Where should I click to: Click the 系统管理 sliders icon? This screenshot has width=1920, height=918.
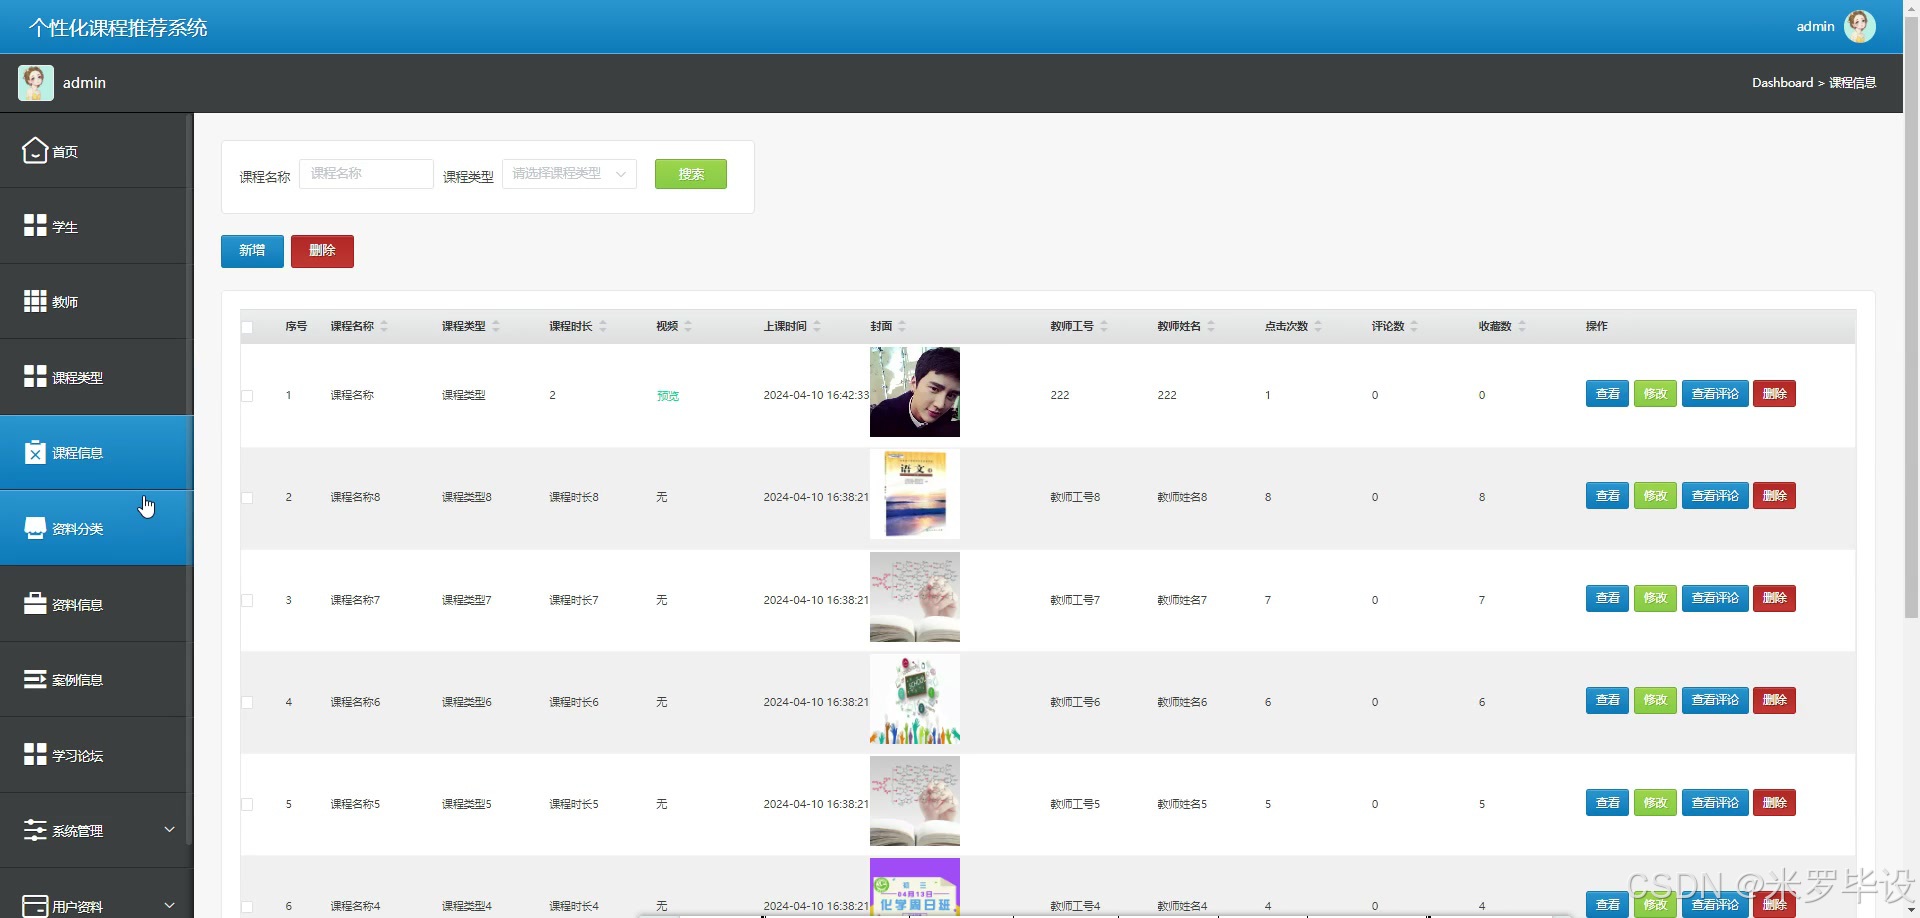point(35,830)
